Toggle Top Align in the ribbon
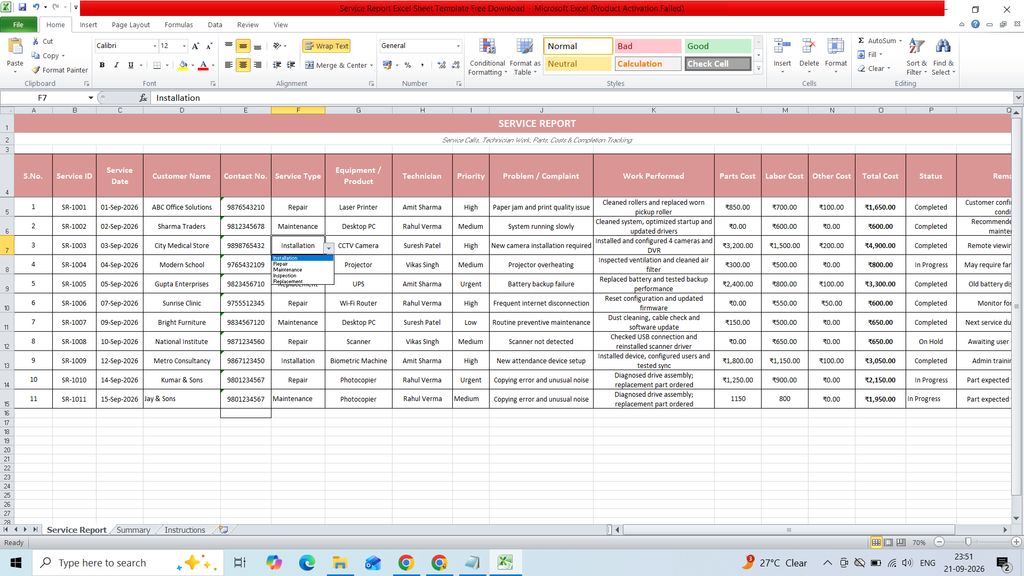 pos(229,46)
